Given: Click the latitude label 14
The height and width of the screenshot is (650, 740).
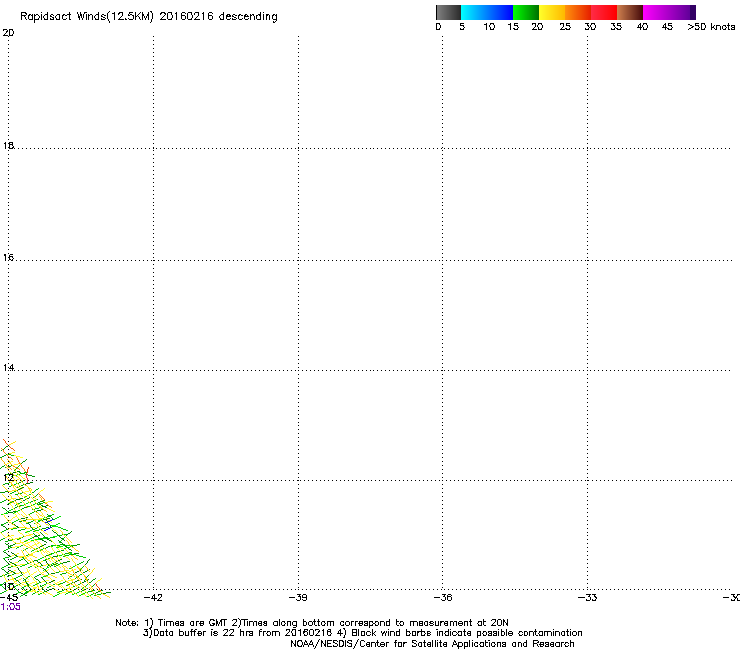Looking at the screenshot, I should click(x=8, y=367).
